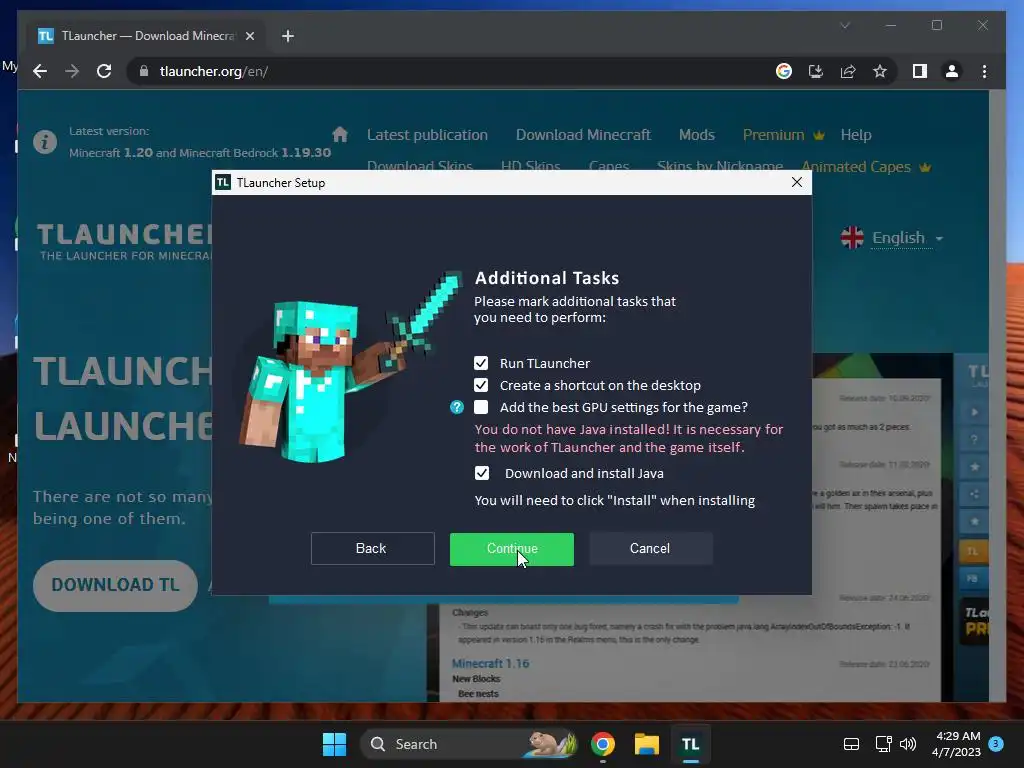The height and width of the screenshot is (768, 1024).
Task: Click the Back button in setup
Action: 372,549
